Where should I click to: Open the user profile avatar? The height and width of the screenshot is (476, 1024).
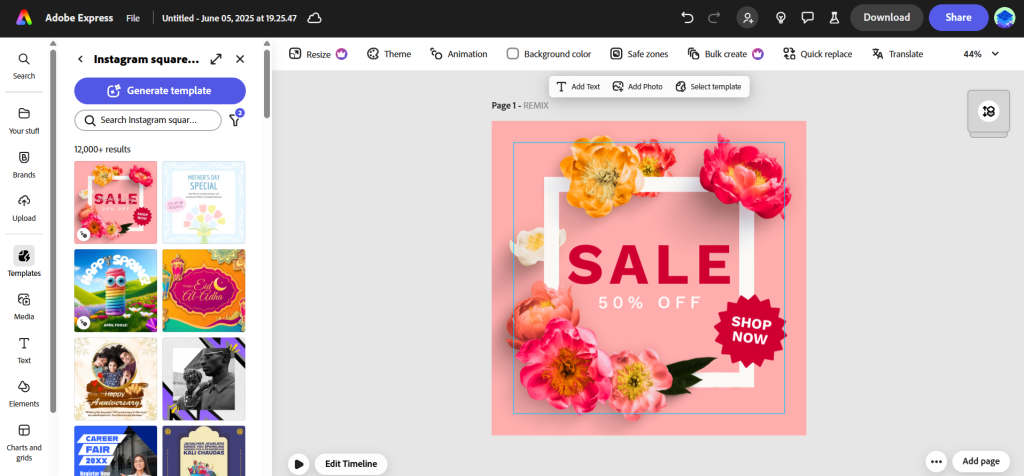click(1004, 18)
